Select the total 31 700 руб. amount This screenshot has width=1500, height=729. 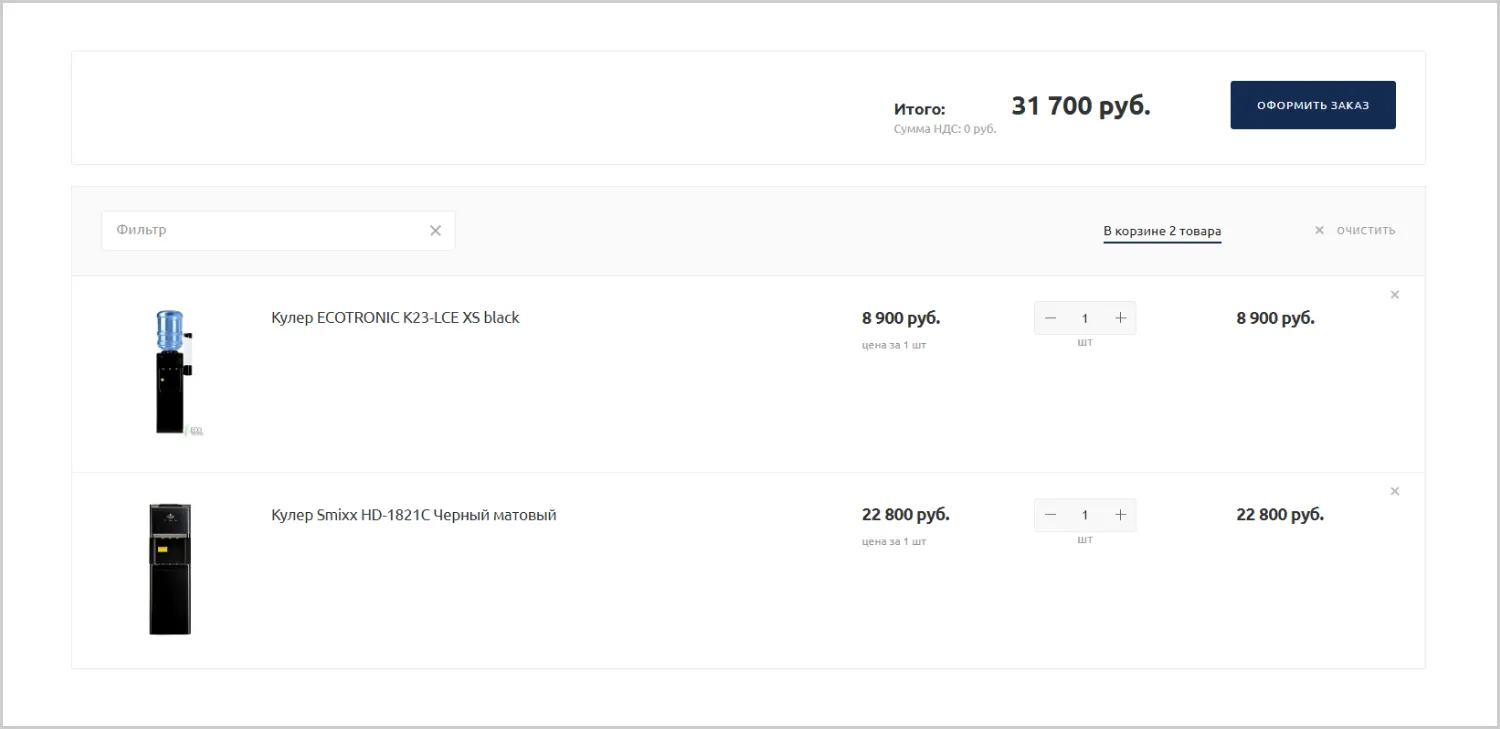(x=1081, y=105)
